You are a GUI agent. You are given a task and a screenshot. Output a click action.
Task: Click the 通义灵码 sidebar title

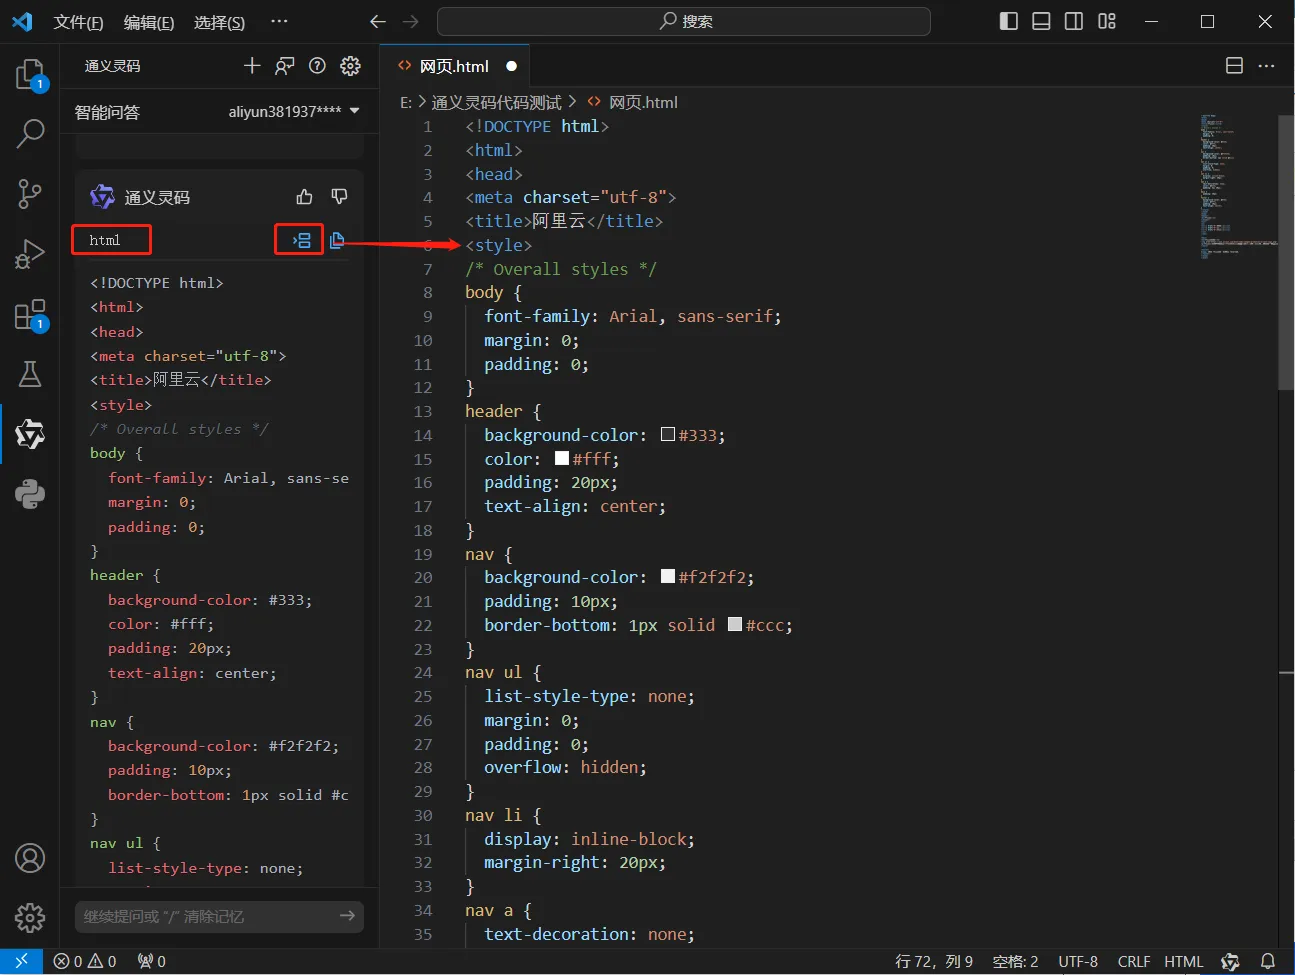click(112, 66)
